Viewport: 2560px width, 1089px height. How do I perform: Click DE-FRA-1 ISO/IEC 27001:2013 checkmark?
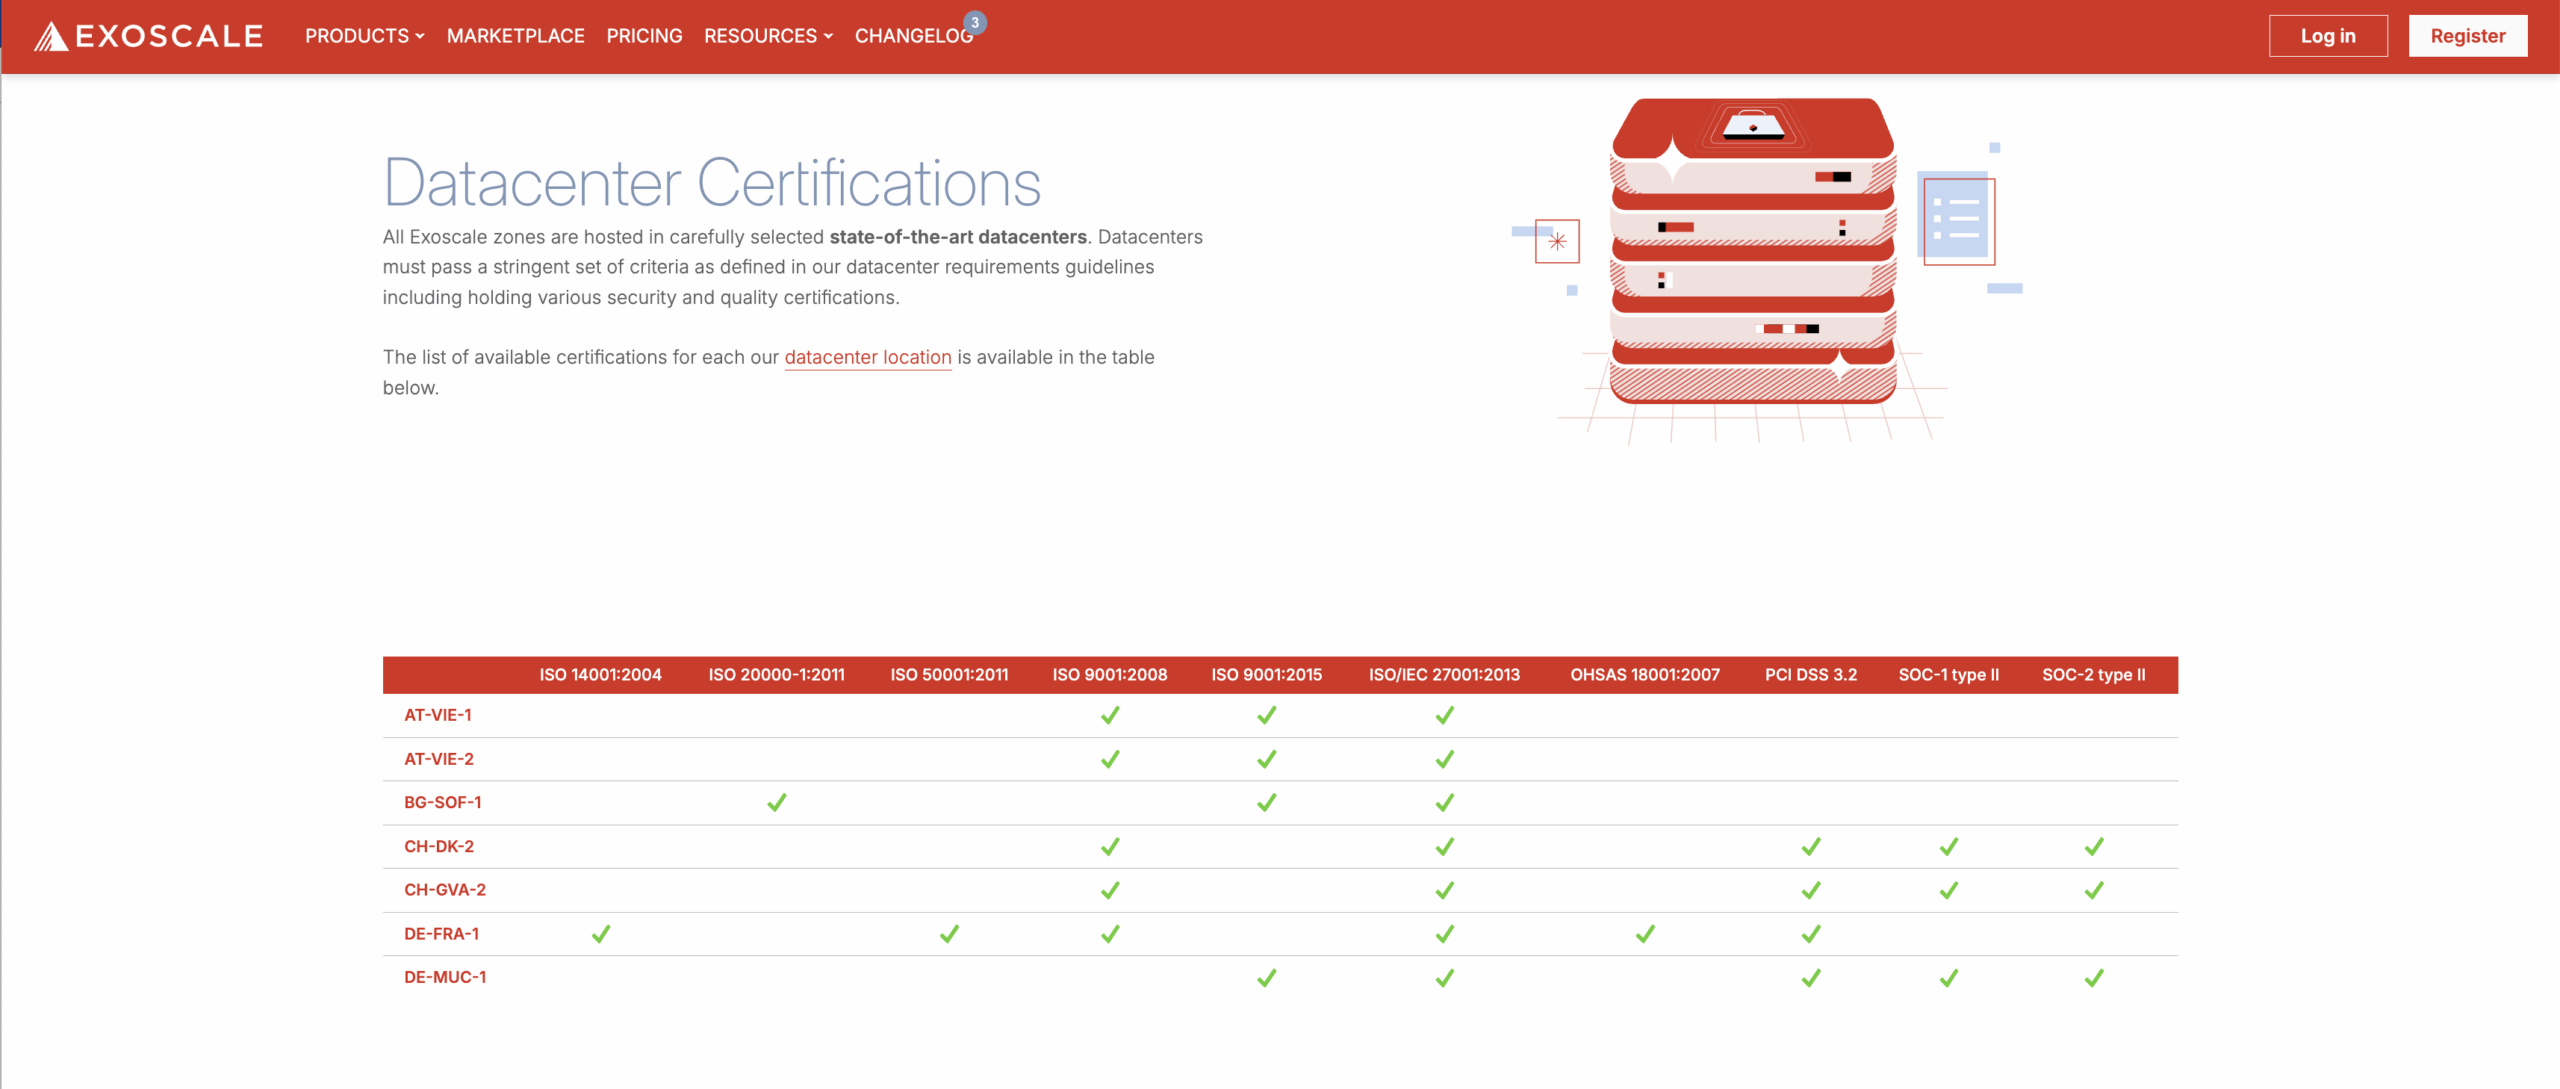[1445, 934]
